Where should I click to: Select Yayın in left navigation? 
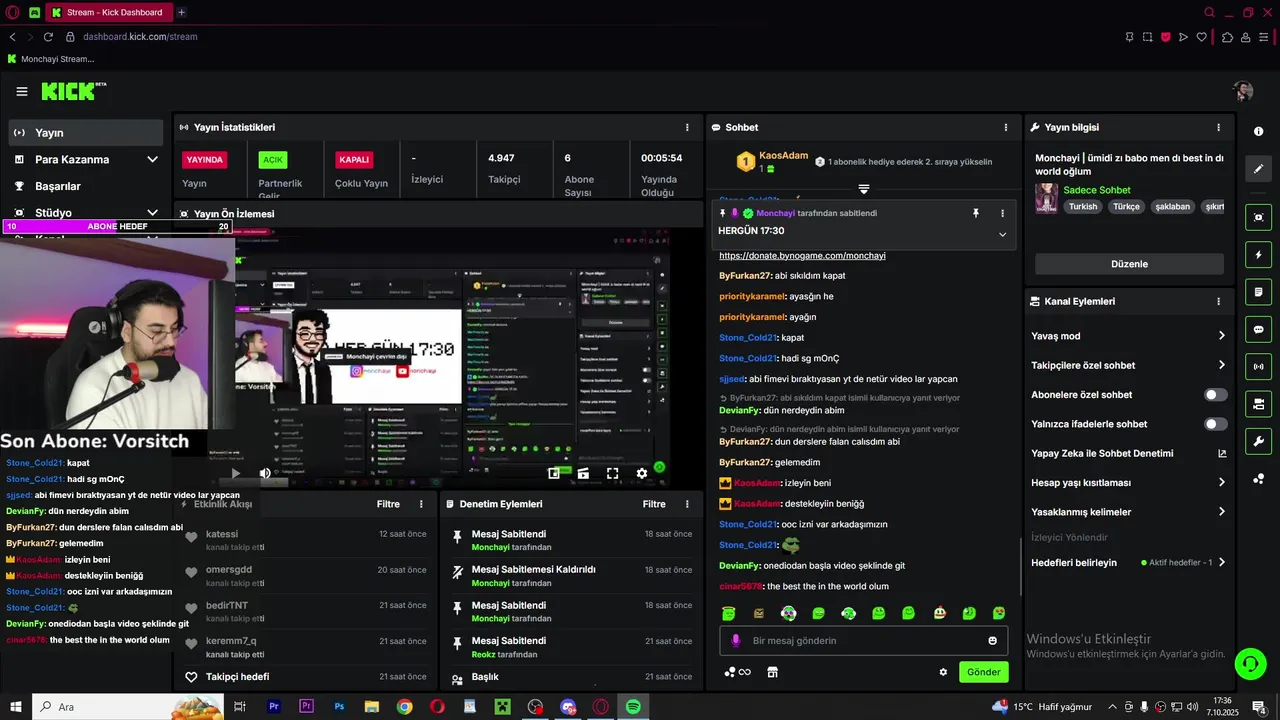85,132
